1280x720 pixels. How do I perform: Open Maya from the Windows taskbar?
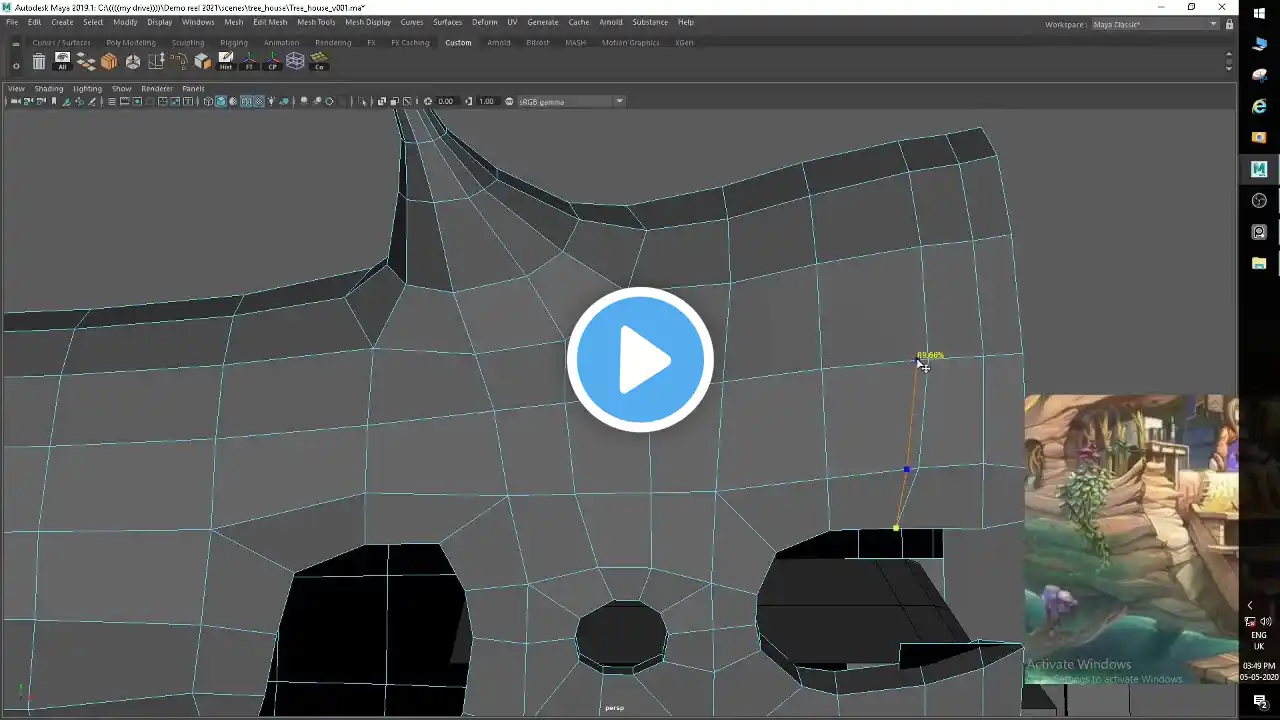tap(1259, 169)
